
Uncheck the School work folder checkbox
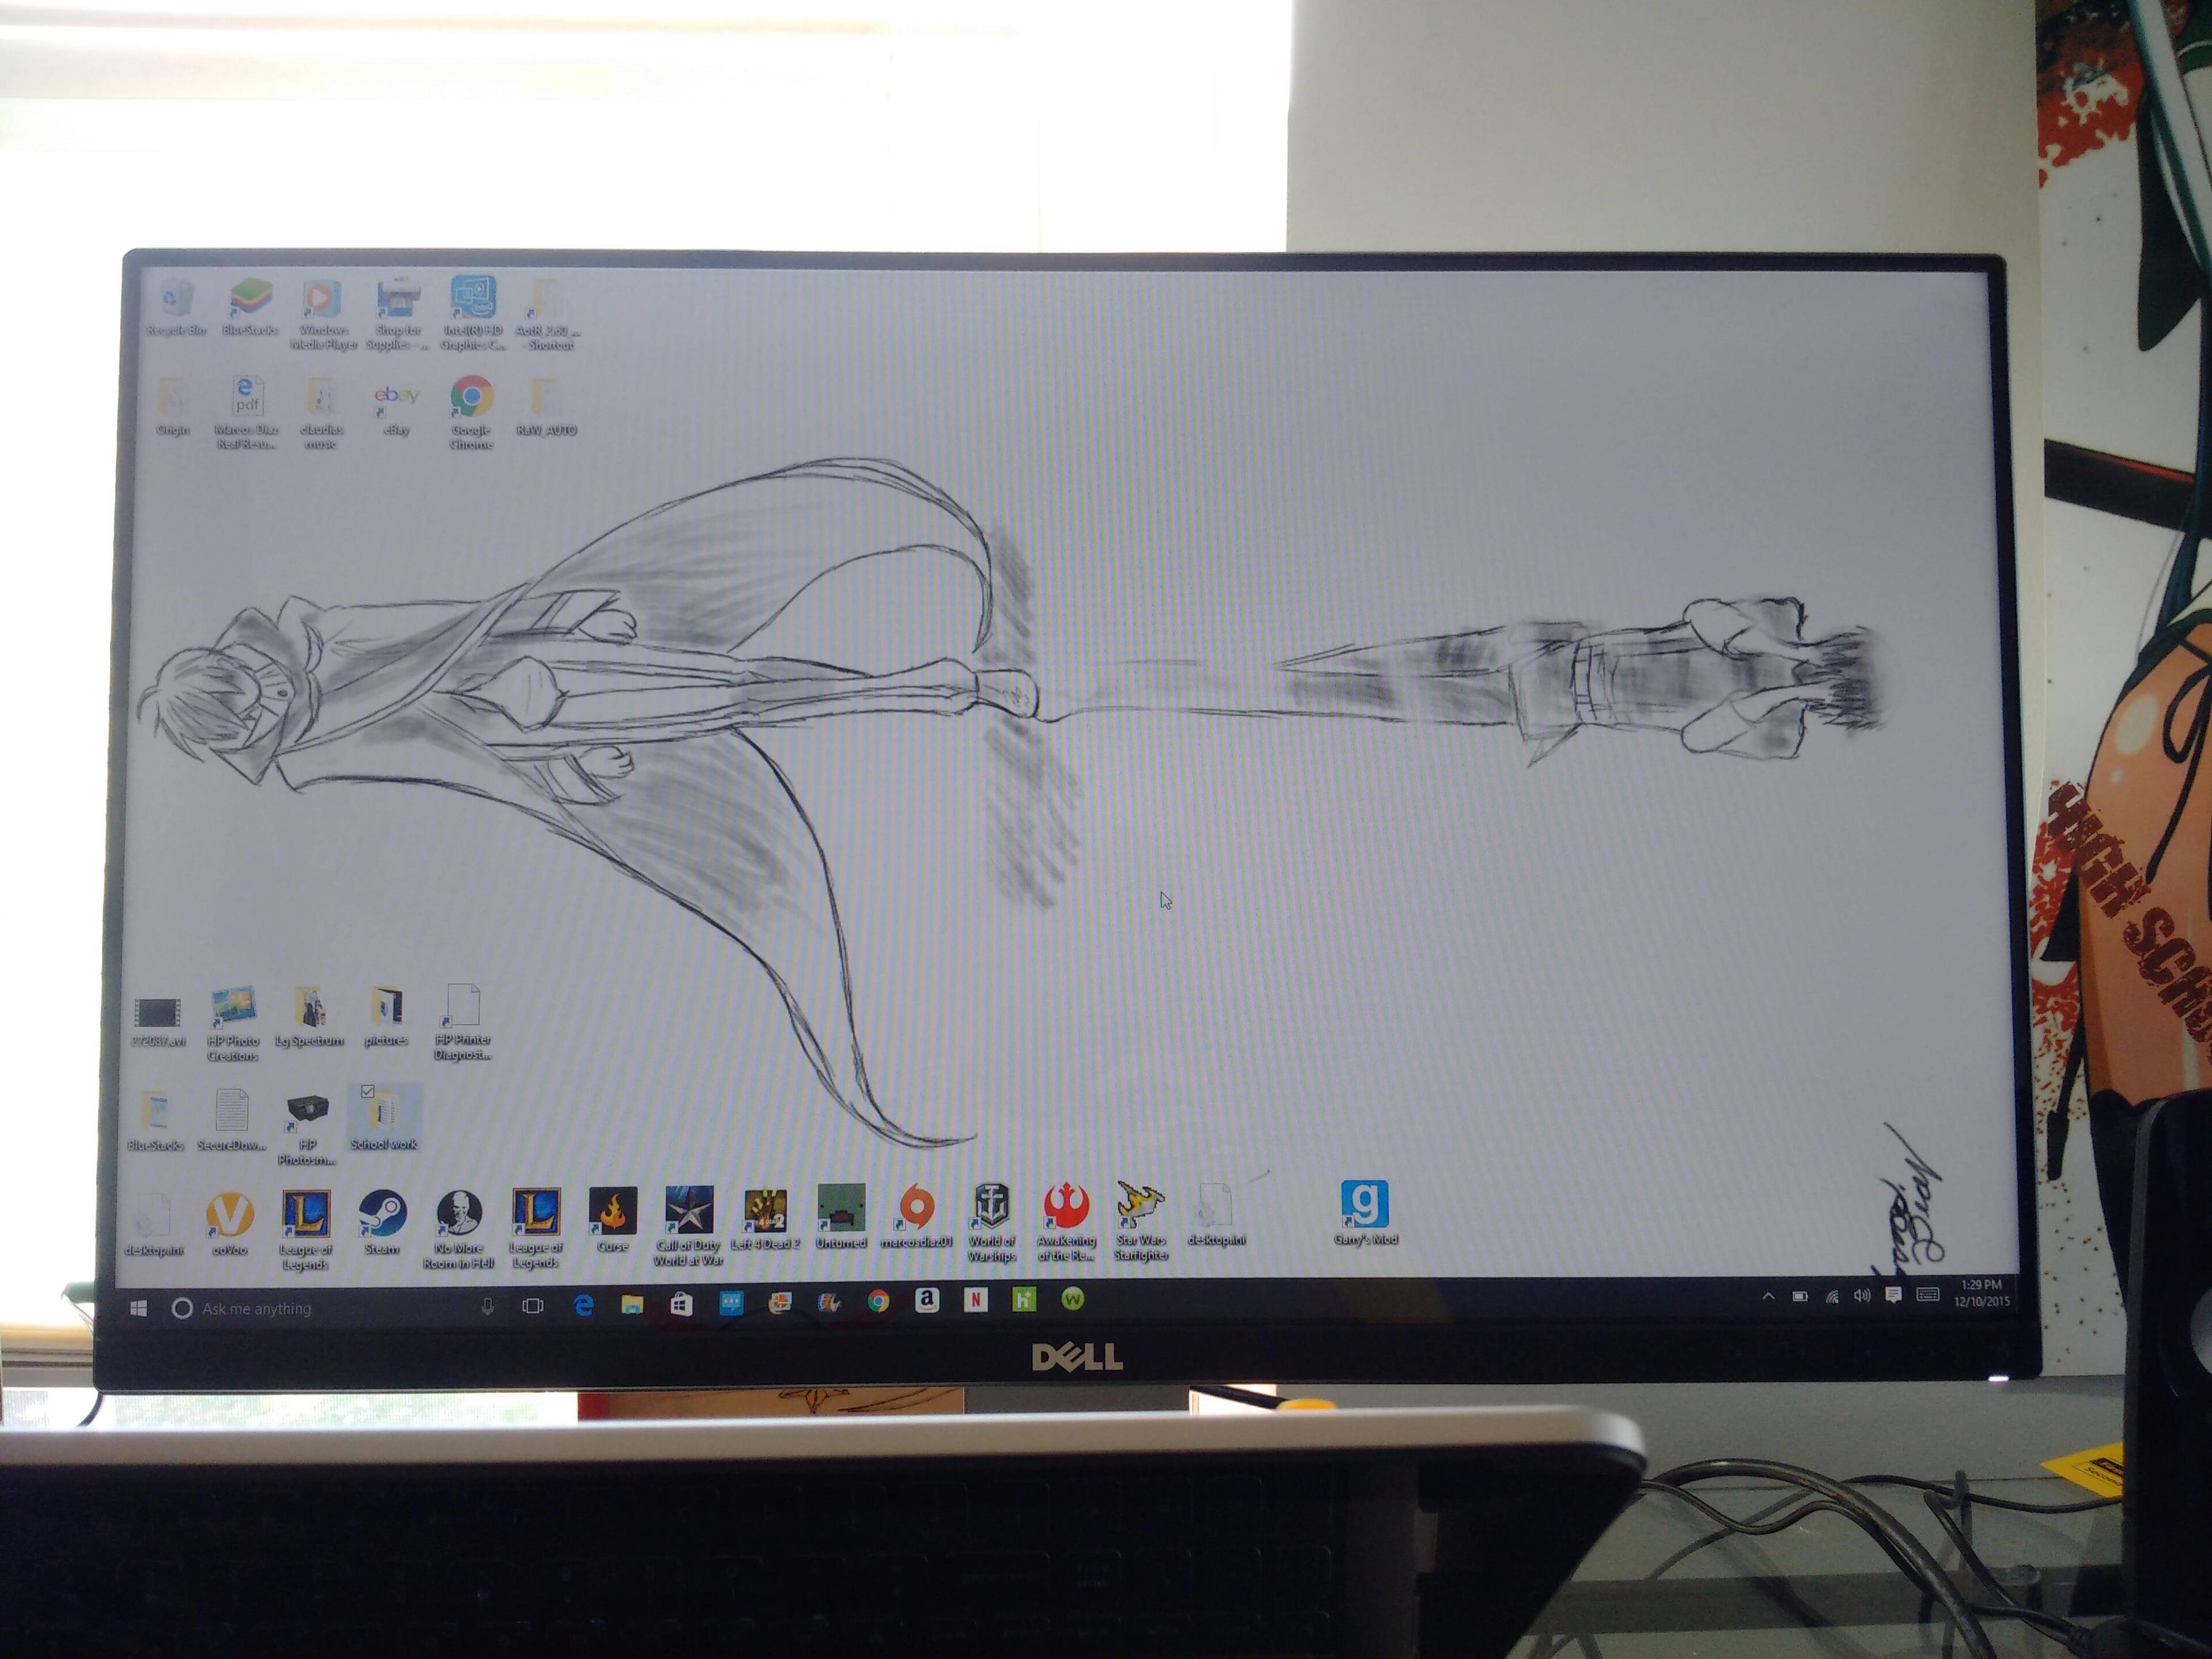coord(367,1091)
